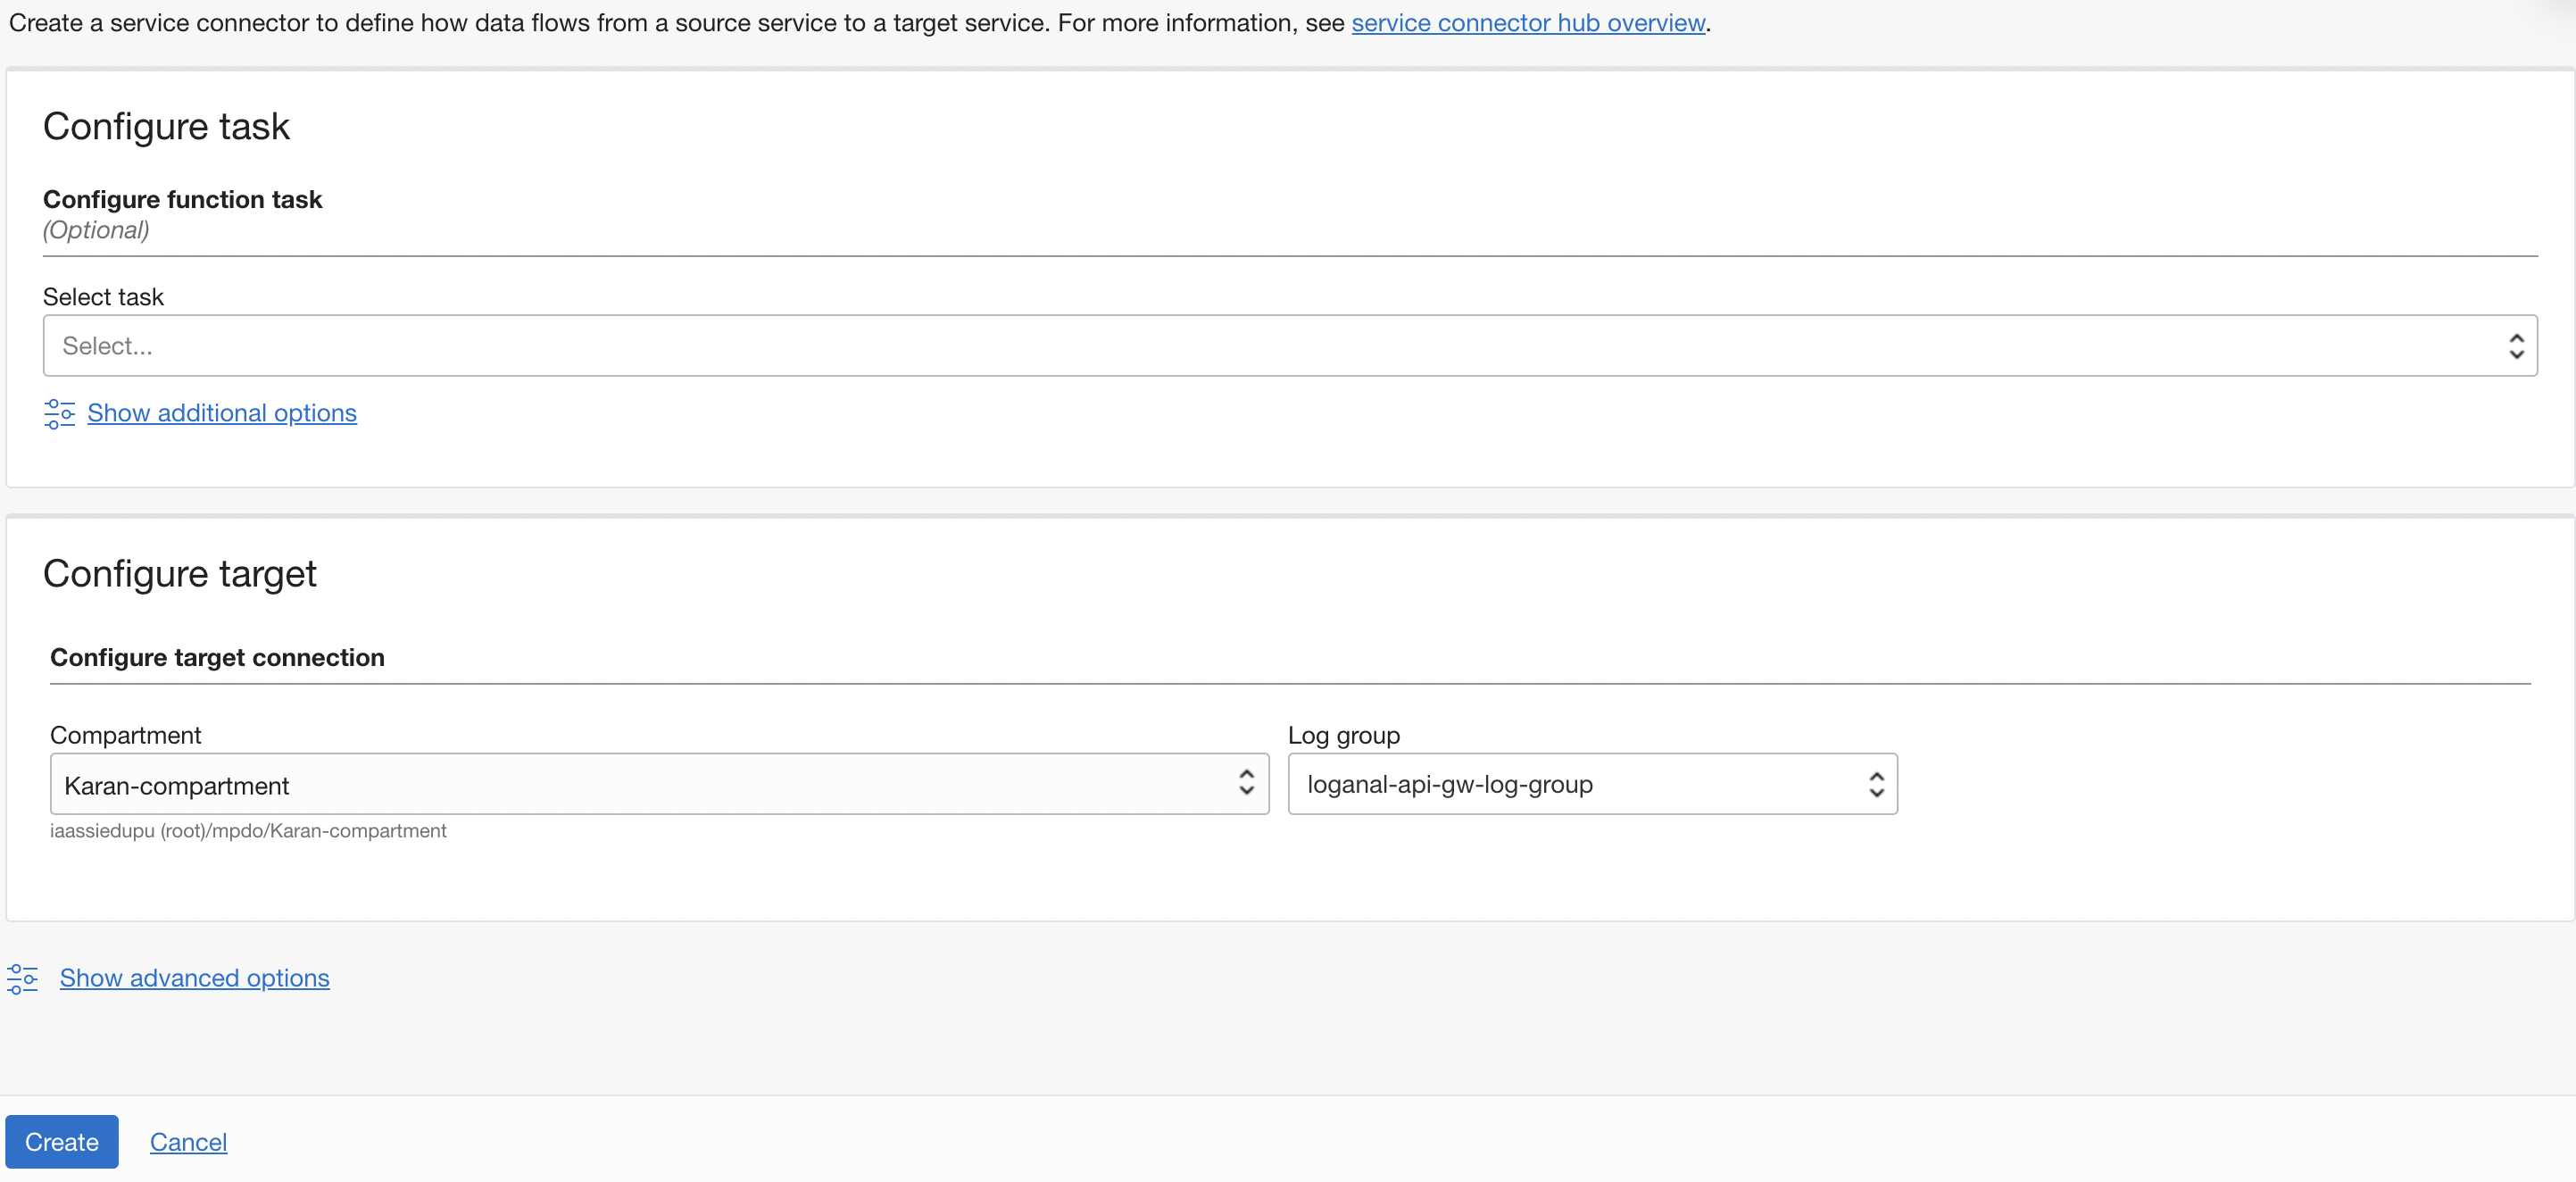This screenshot has width=2576, height=1182.
Task: Click the sliders icon beside Show advanced options
Action: point(22,978)
